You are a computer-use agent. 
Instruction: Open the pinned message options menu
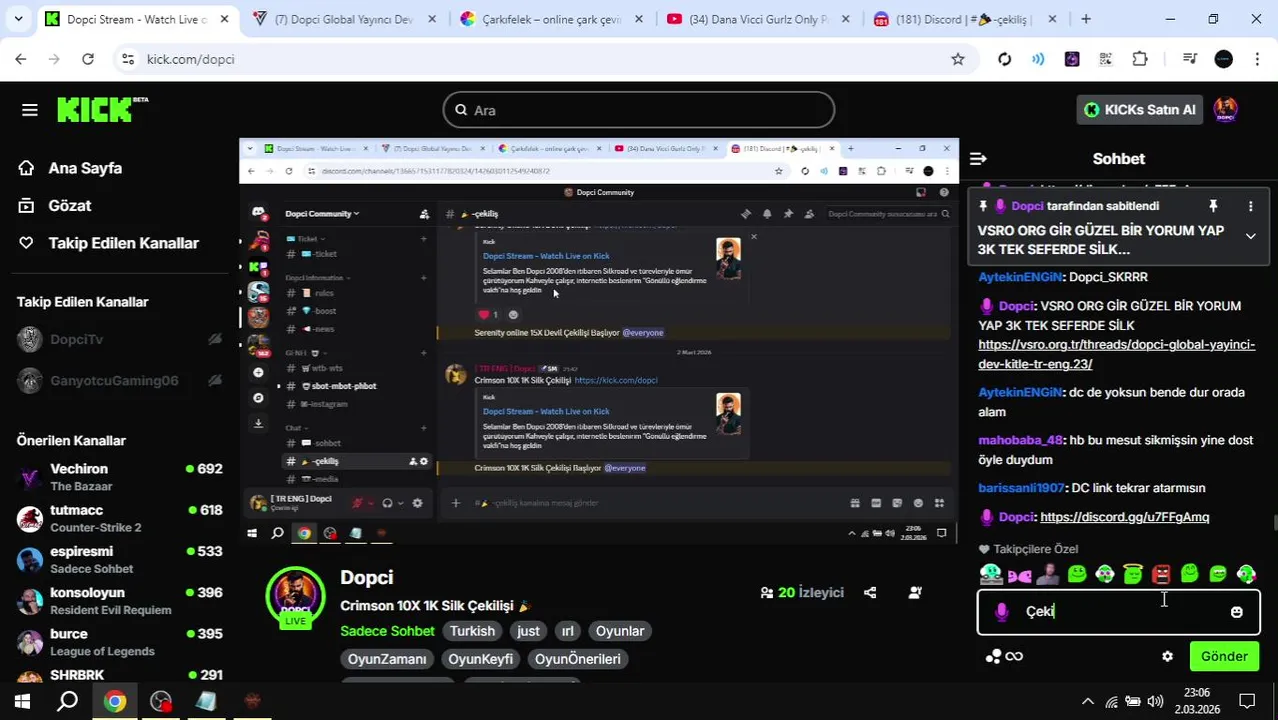tap(1250, 206)
